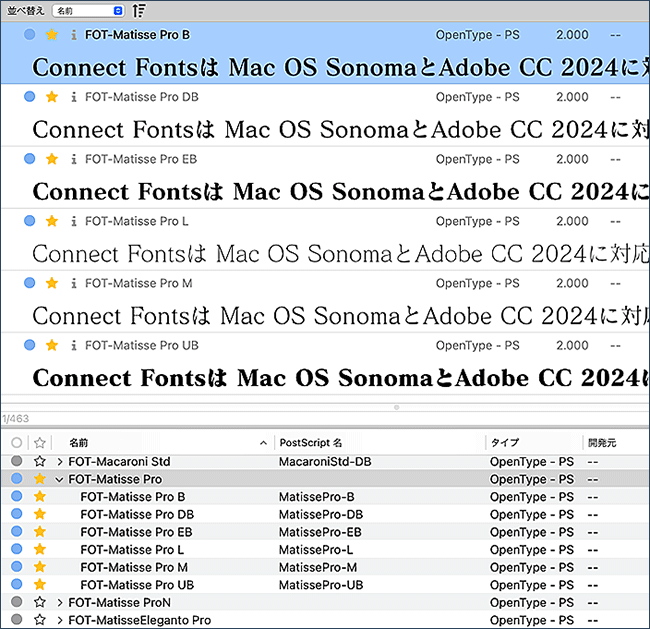Sort by 名前 column header

point(78,443)
